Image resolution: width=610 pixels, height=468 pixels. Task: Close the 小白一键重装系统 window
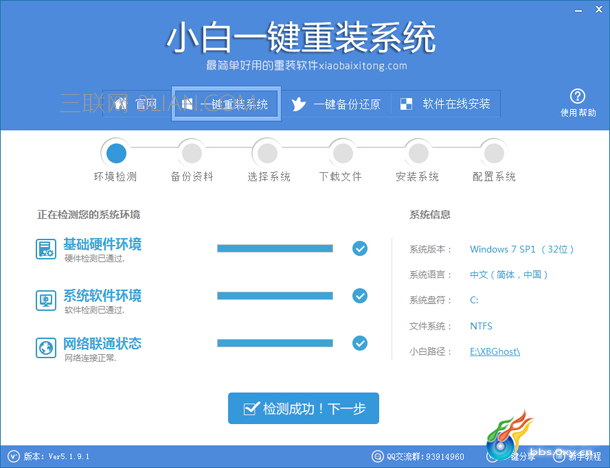[599, 10]
